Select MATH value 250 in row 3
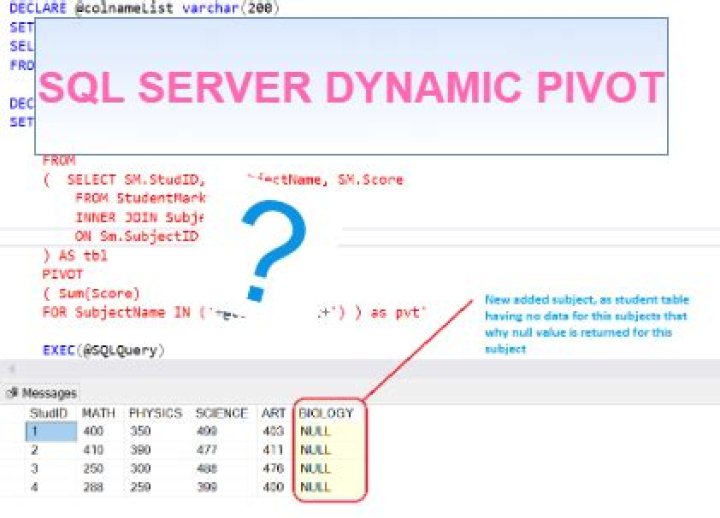Viewport: 720px width, 518px height. tap(93, 468)
